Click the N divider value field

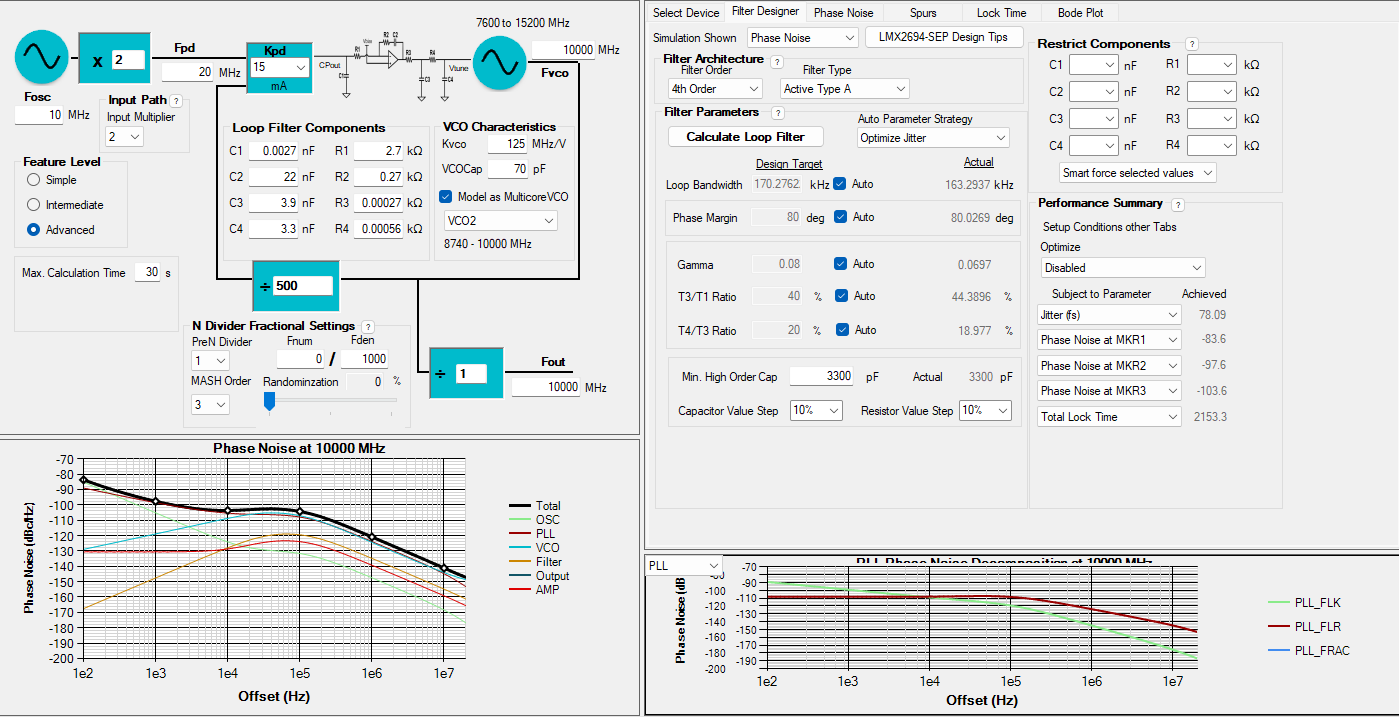(x=302, y=286)
